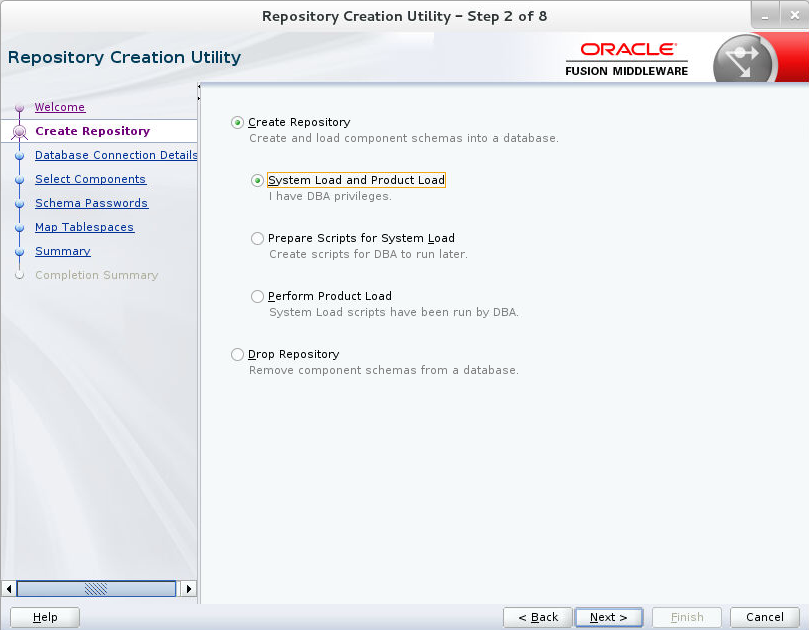This screenshot has height=630, width=809.
Task: Click the horizontal scrollbar thumb in the sidebar
Action: point(96,589)
